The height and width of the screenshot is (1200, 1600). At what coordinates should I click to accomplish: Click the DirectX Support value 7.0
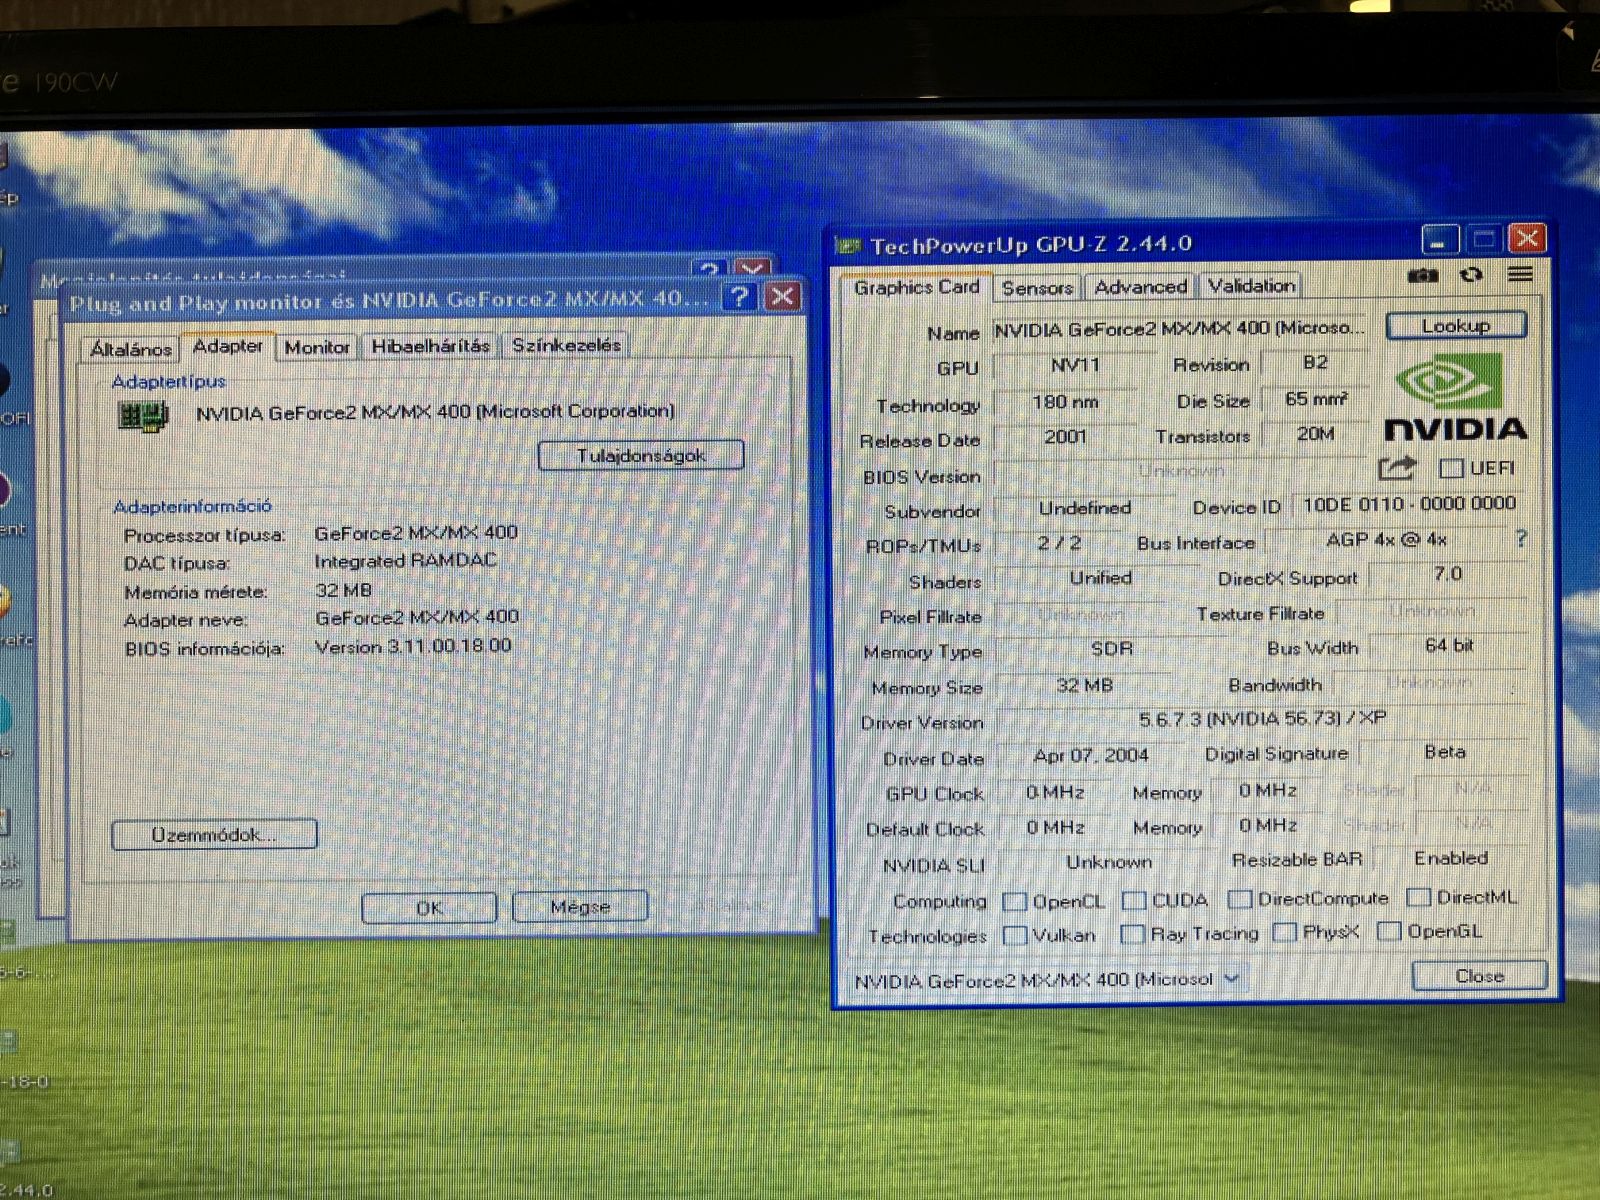[1447, 574]
